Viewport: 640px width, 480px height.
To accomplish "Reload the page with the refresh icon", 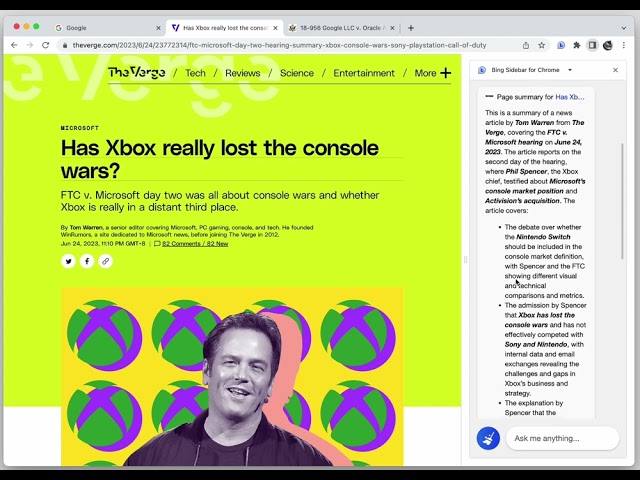I will pos(46,45).
